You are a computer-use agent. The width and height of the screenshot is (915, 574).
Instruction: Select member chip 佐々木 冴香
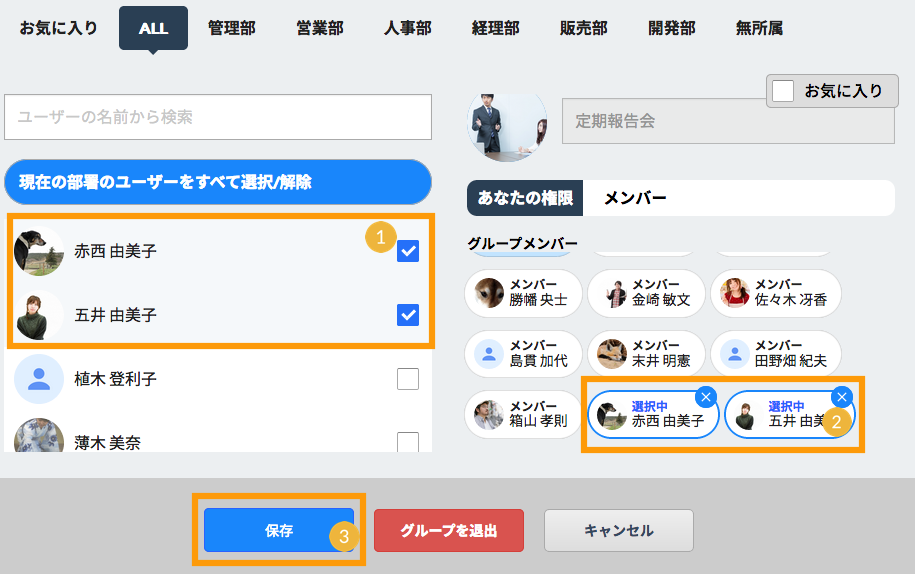(775, 293)
